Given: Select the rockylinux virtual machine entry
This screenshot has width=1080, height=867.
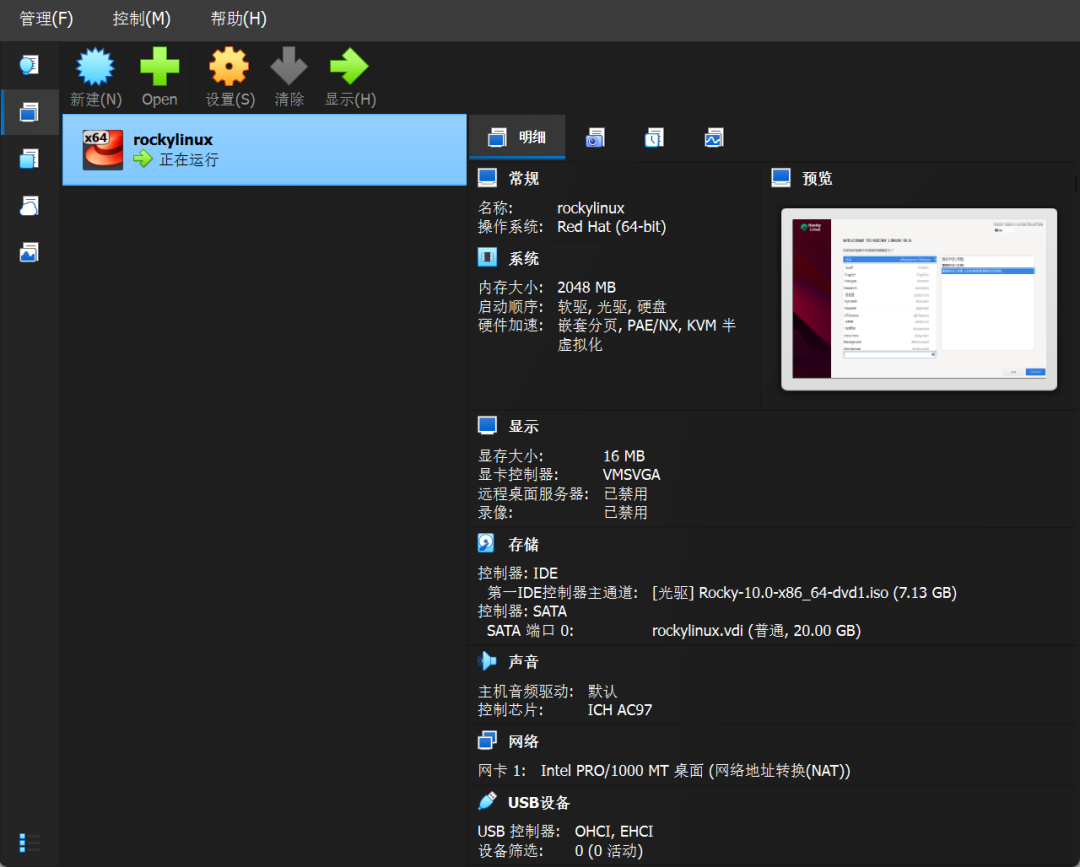Looking at the screenshot, I should [264, 149].
